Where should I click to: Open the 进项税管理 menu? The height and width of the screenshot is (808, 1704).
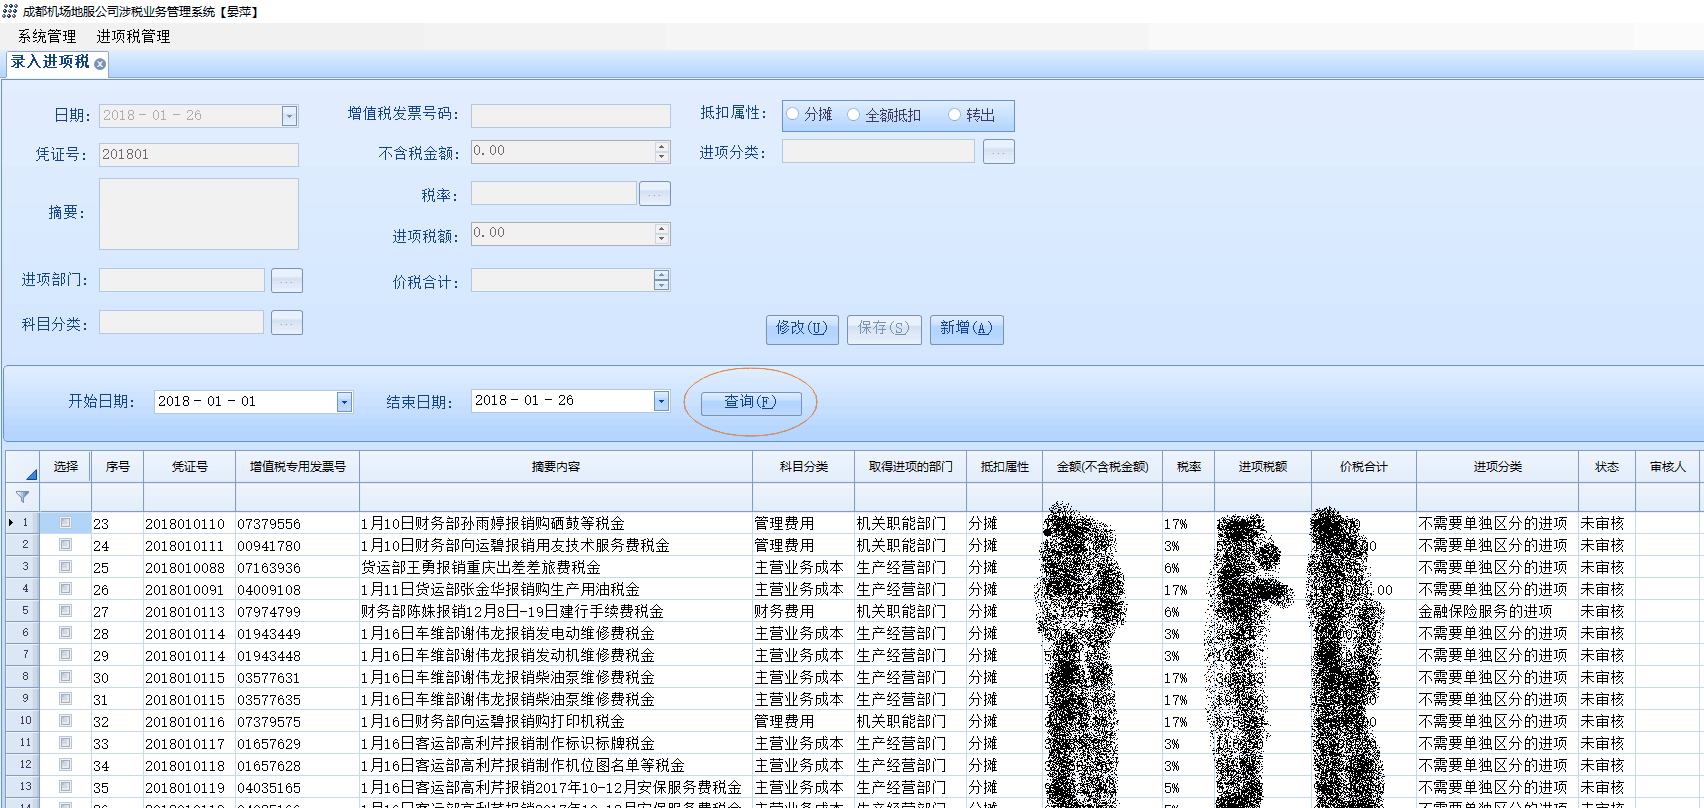[133, 36]
